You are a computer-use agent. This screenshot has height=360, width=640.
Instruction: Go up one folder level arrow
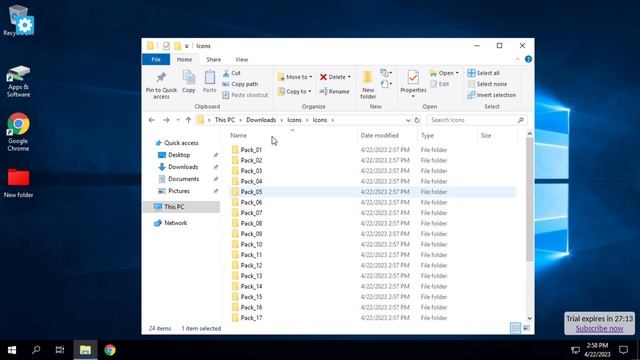point(188,120)
